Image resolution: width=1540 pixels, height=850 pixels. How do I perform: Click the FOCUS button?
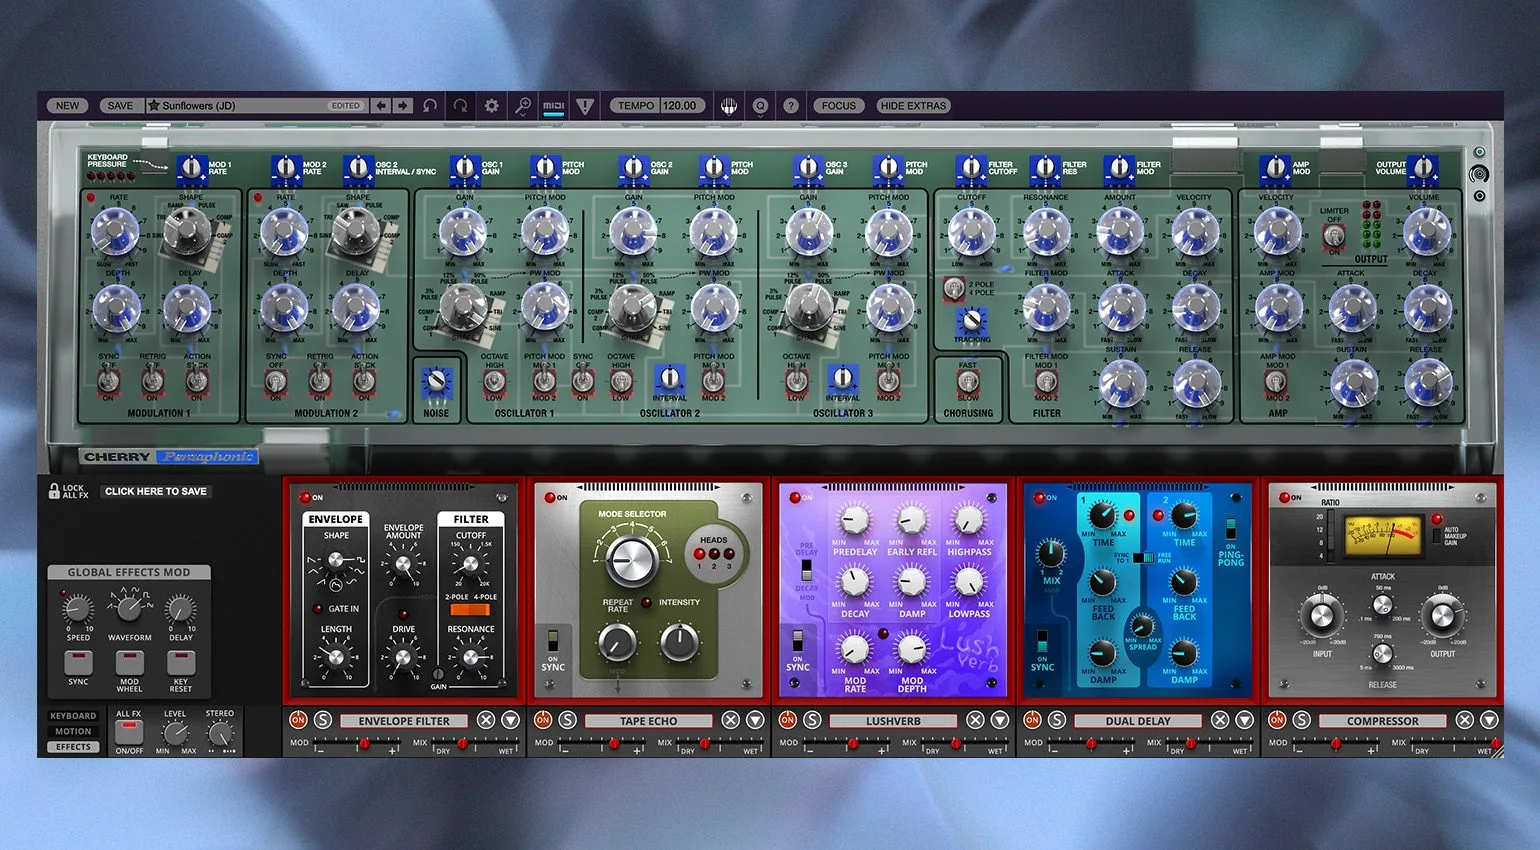pyautogui.click(x=839, y=105)
